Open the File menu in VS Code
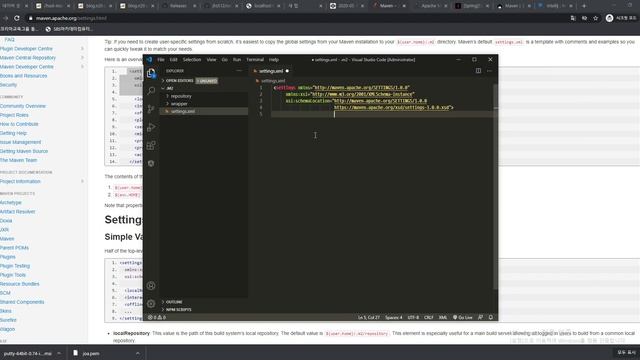The image size is (640, 360). pyautogui.click(x=161, y=60)
